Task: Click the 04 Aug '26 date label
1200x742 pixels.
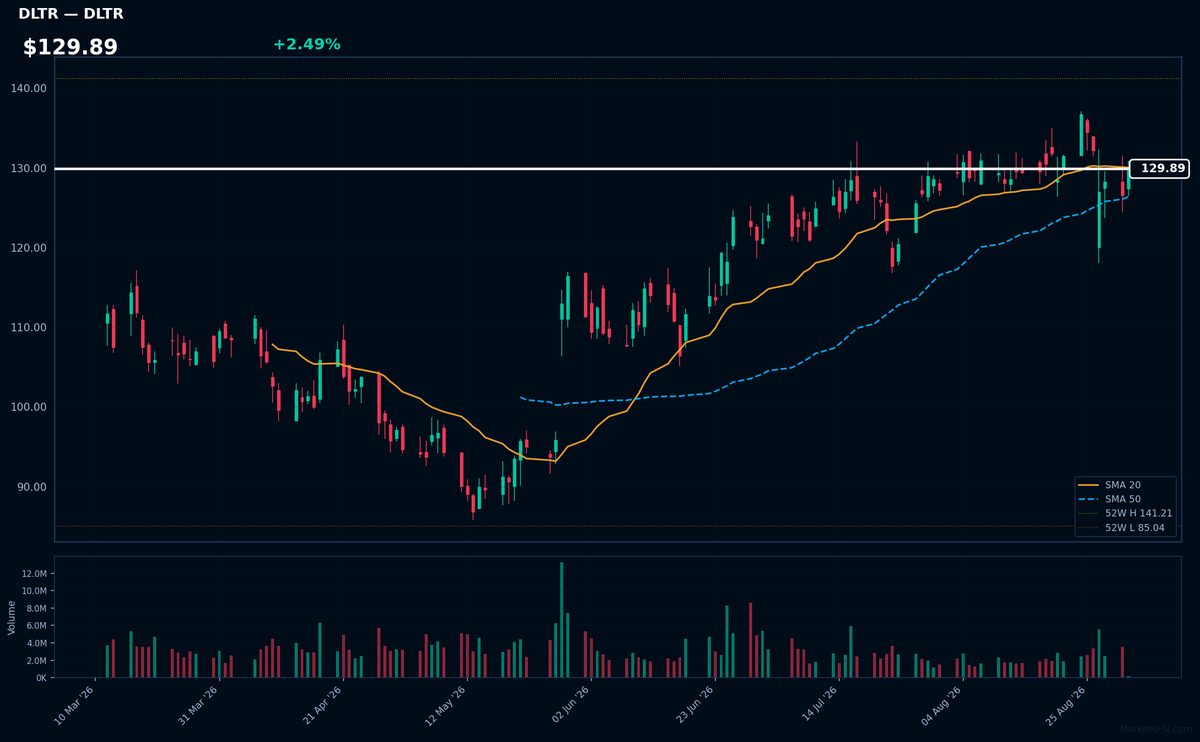Action: (941, 706)
